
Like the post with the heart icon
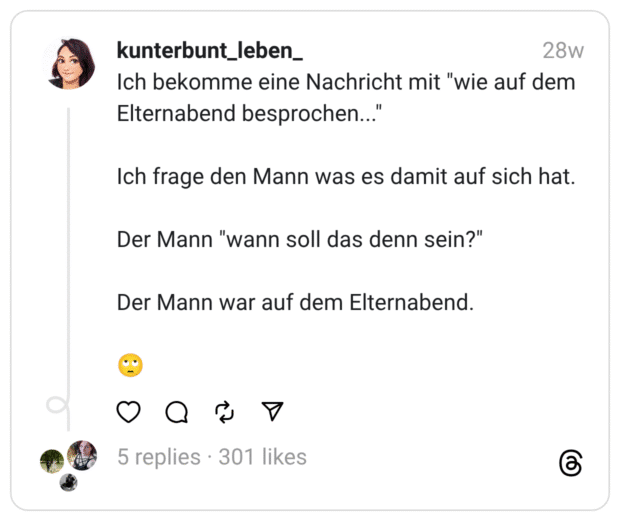click(x=129, y=411)
